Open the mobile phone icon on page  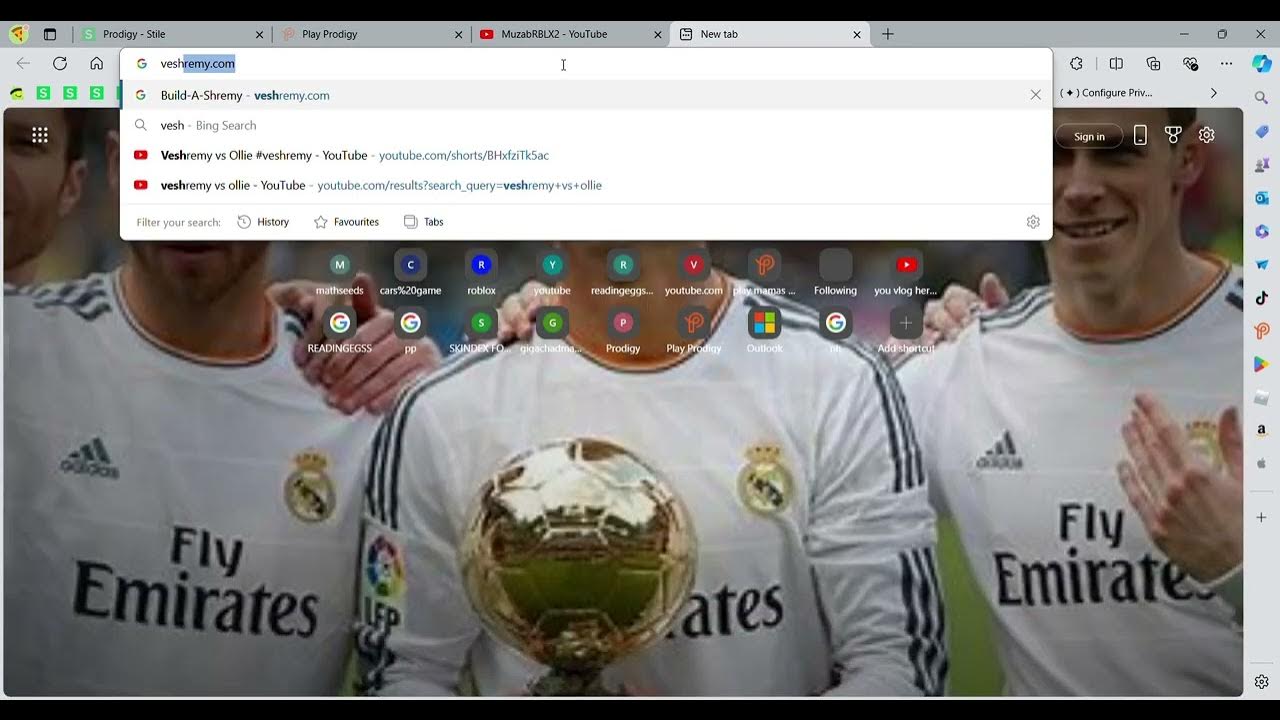click(1140, 136)
